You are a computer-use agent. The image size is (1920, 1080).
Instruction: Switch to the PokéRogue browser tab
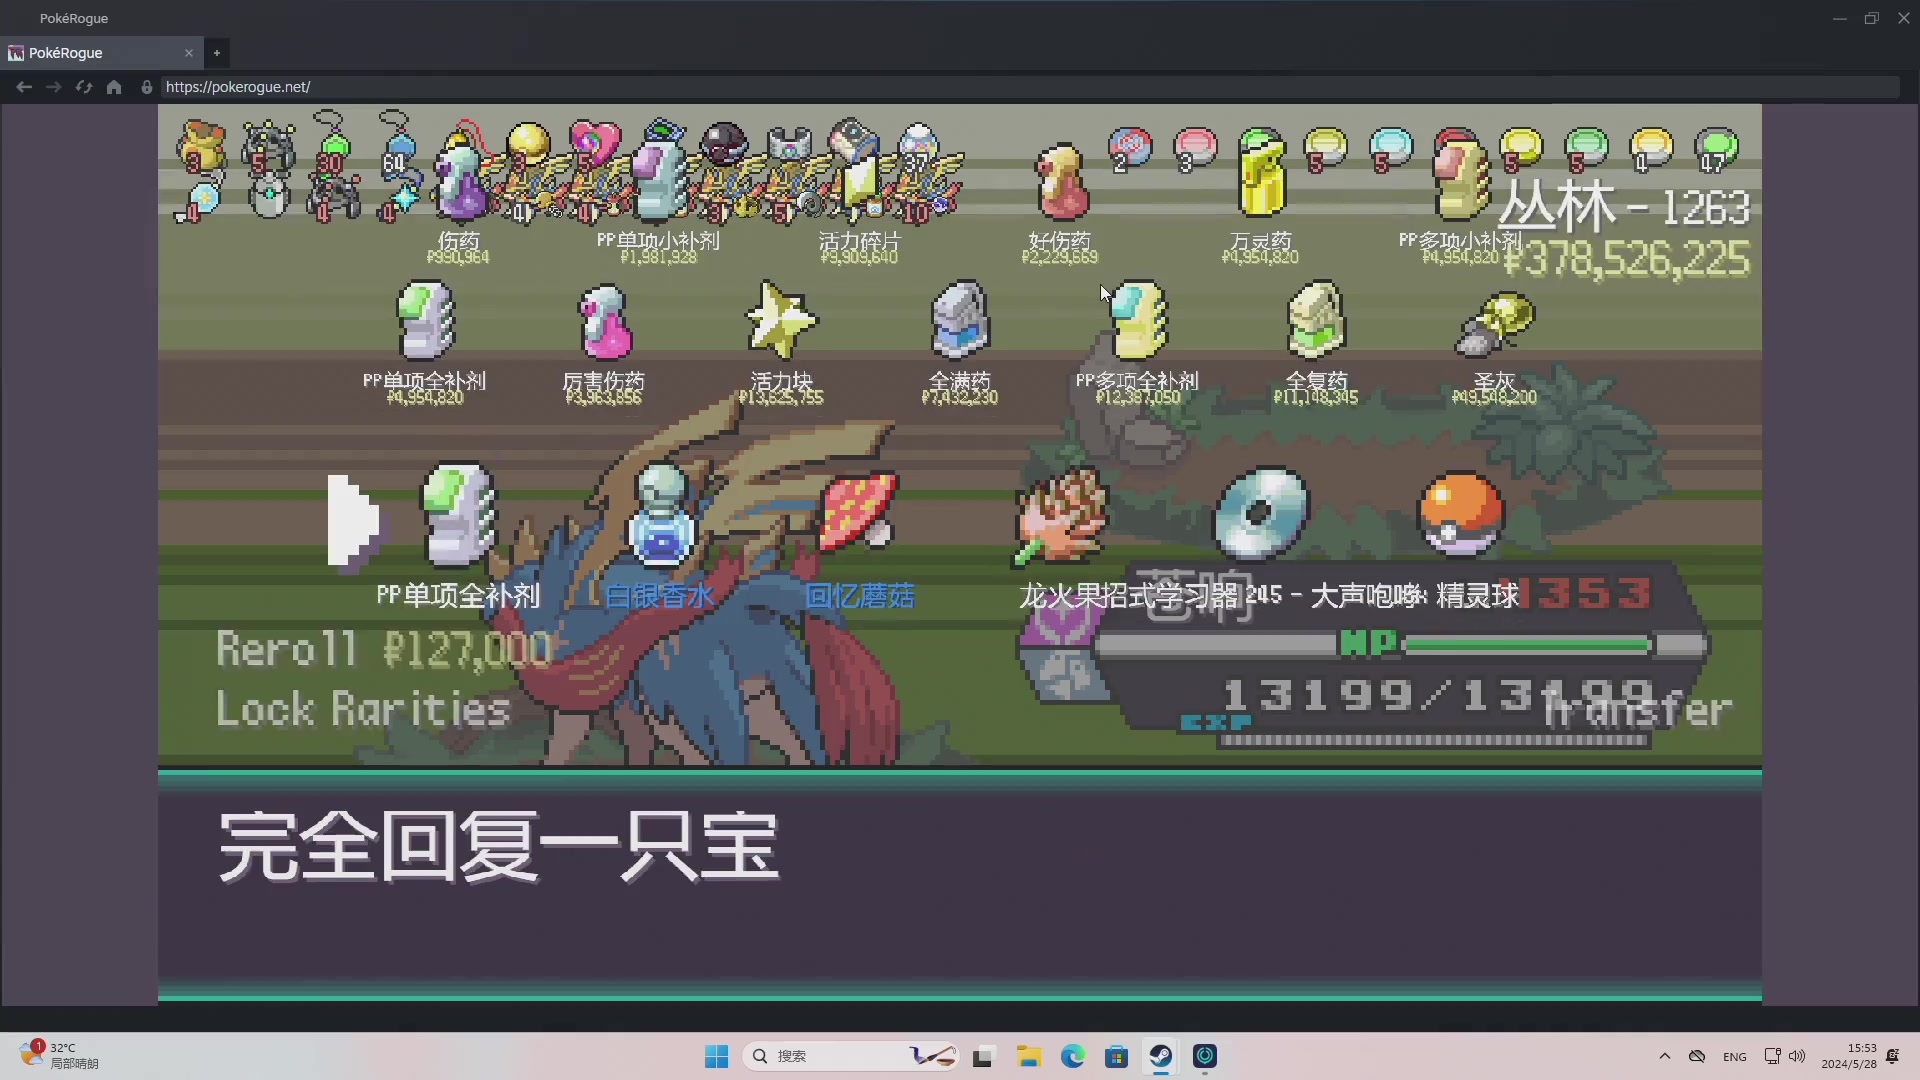tap(100, 53)
